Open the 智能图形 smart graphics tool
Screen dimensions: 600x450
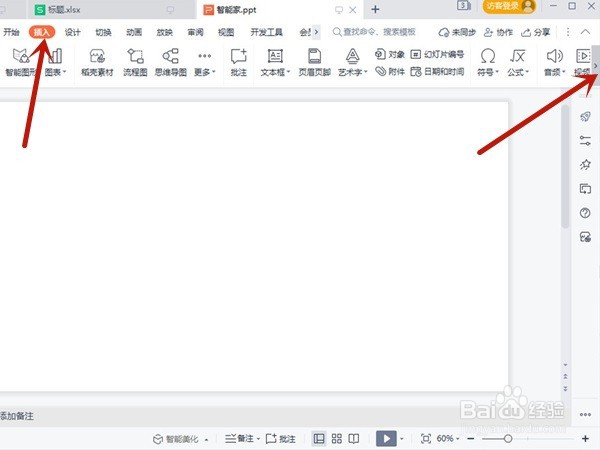pos(19,62)
